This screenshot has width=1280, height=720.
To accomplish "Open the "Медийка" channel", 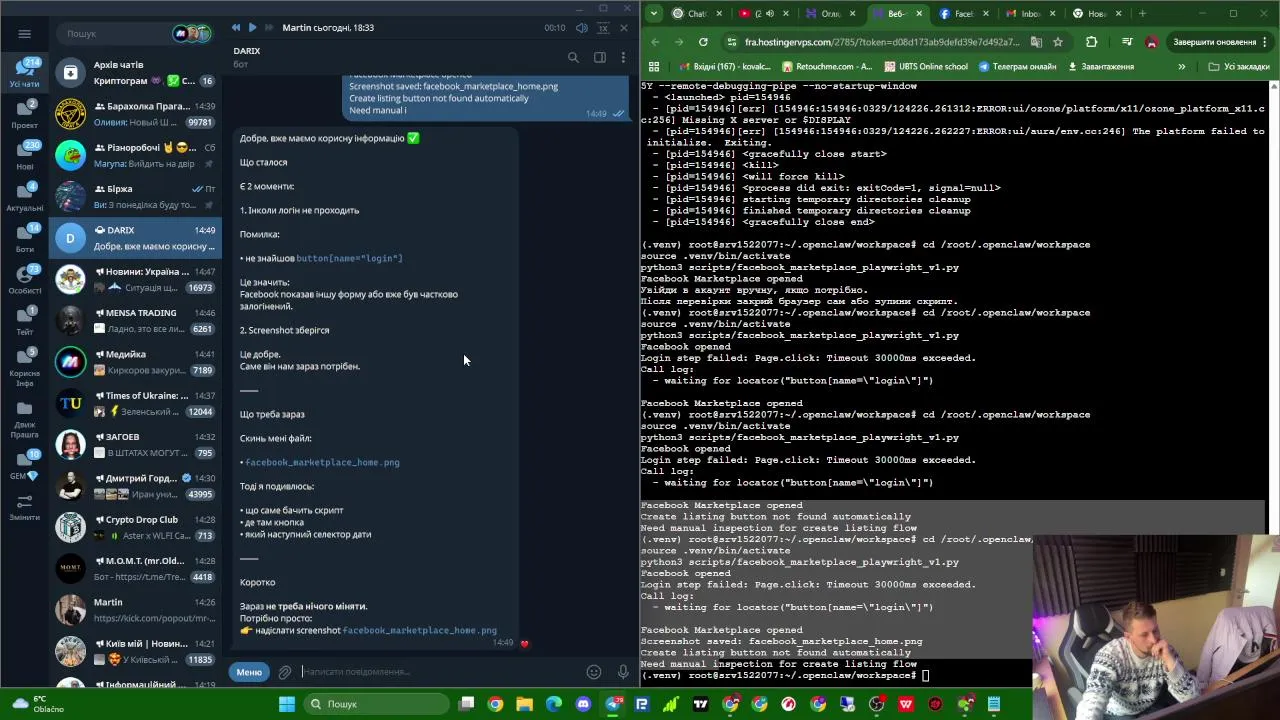I will tap(136, 361).
